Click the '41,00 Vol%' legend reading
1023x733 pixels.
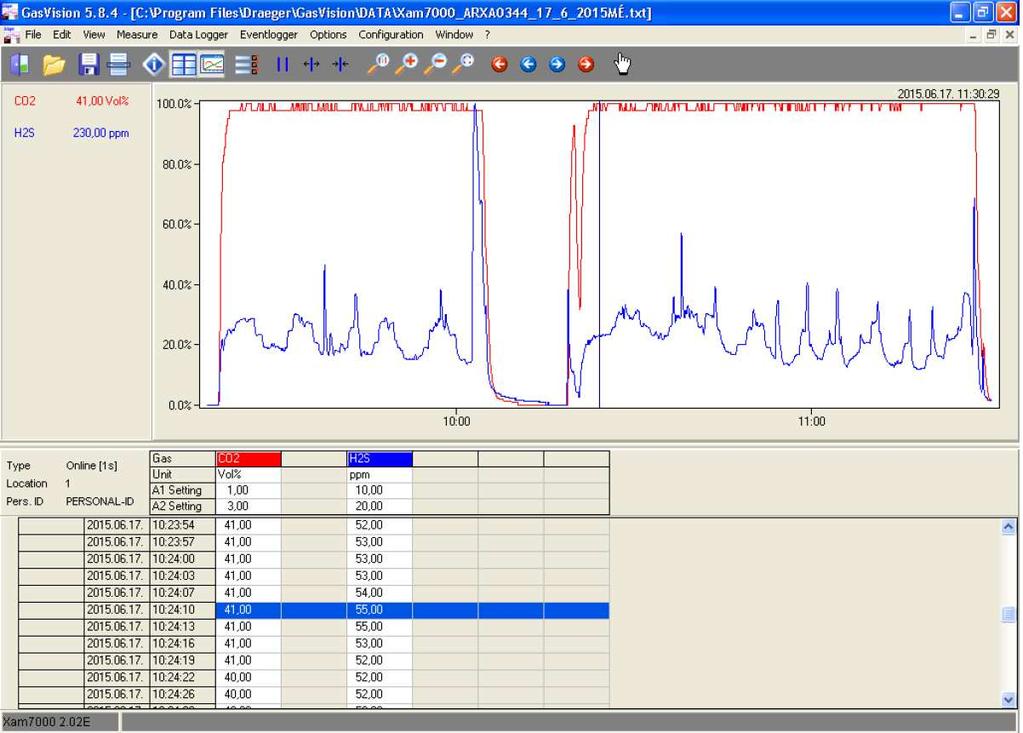(102, 101)
